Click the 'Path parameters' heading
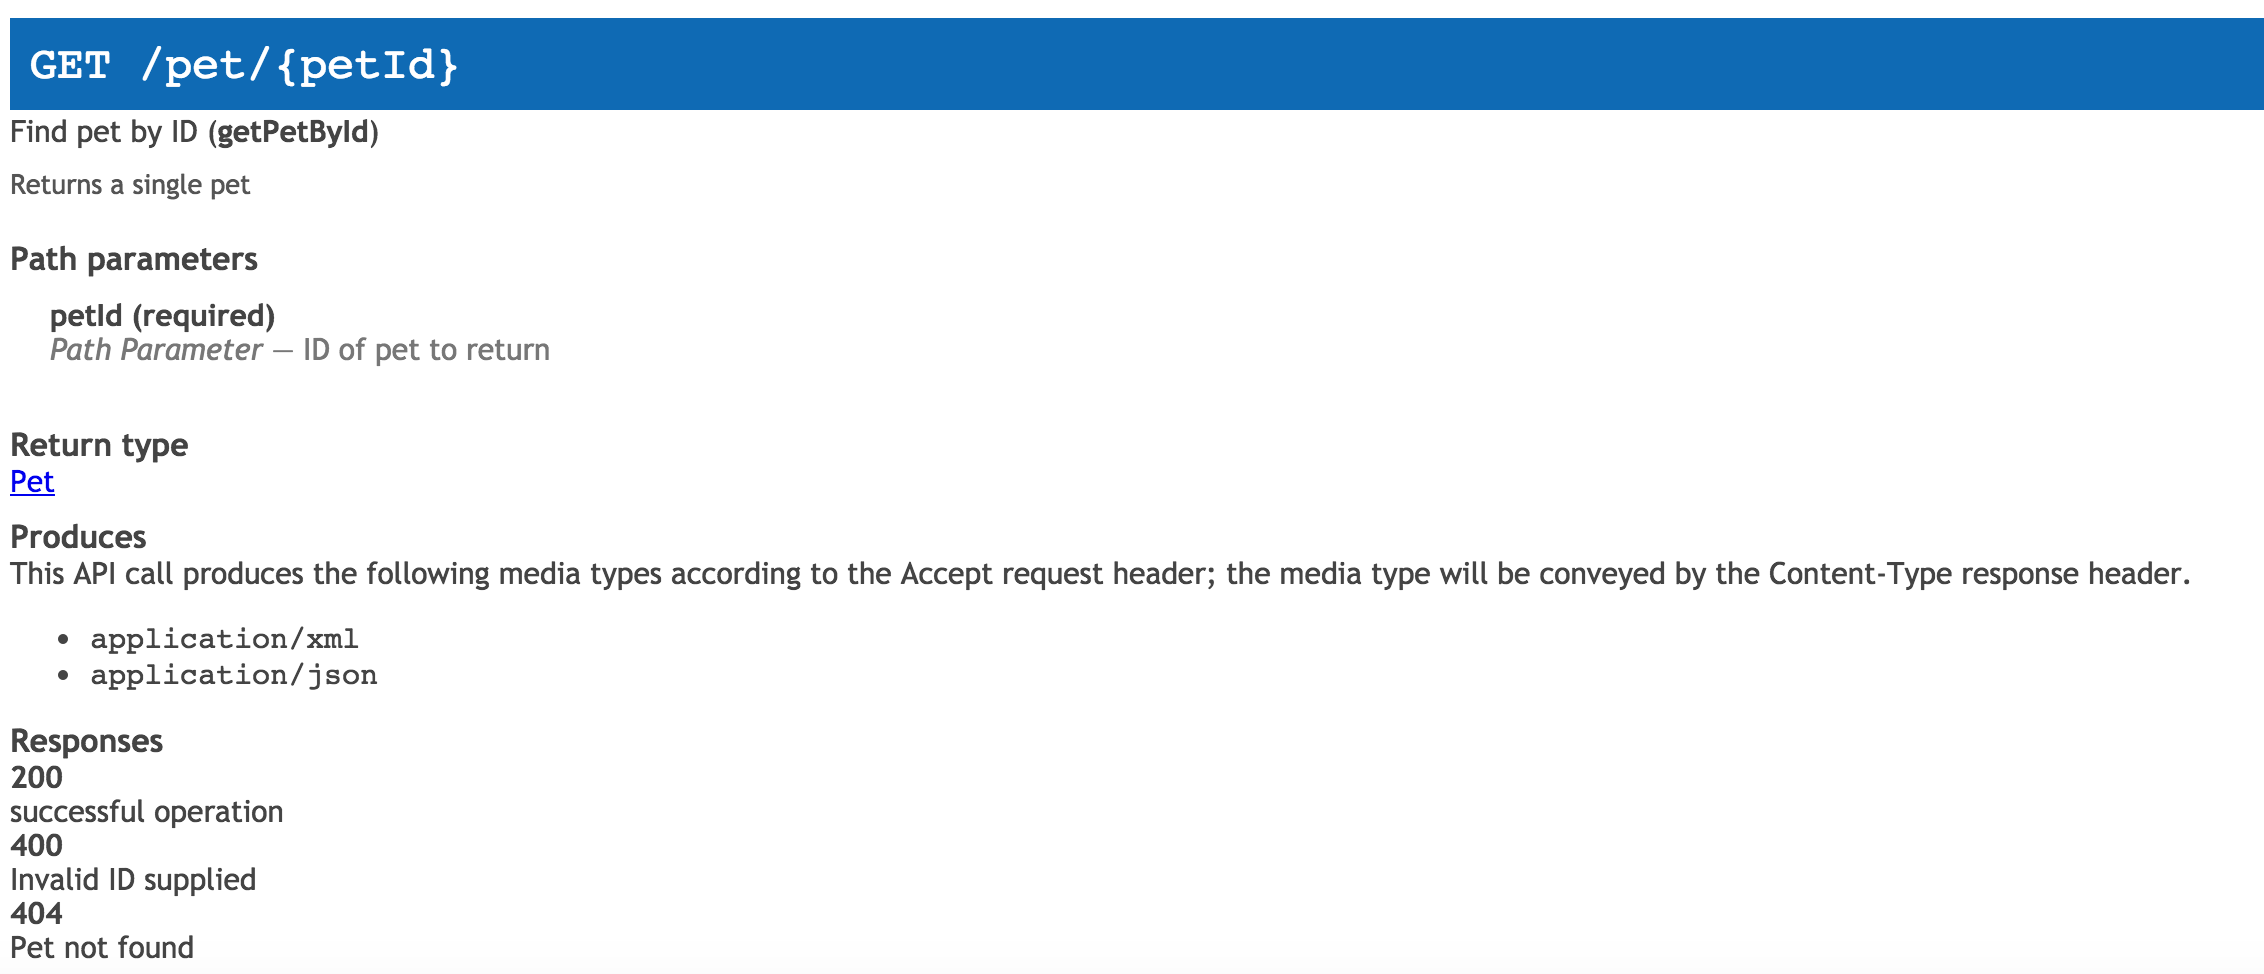 tap(134, 259)
